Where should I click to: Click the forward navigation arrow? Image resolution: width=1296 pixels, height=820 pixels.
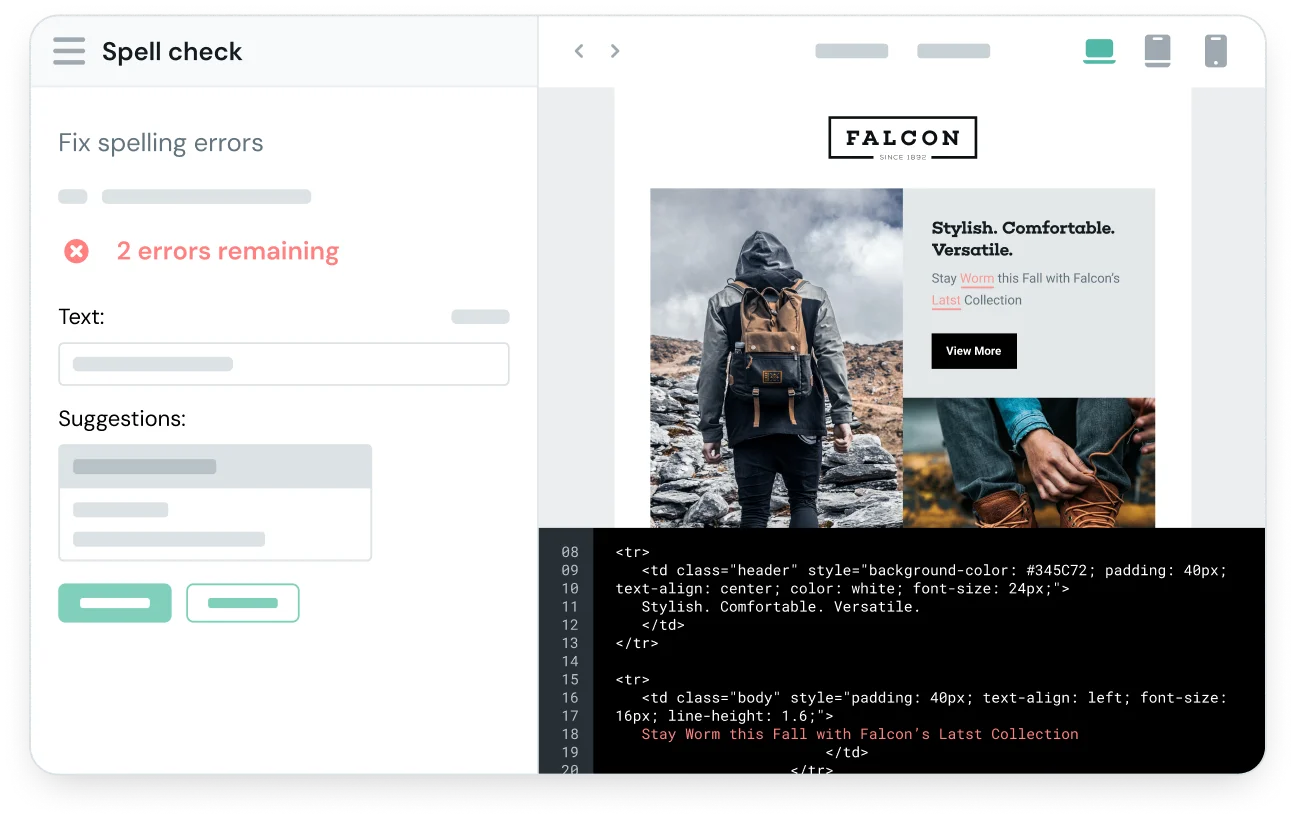pos(614,50)
